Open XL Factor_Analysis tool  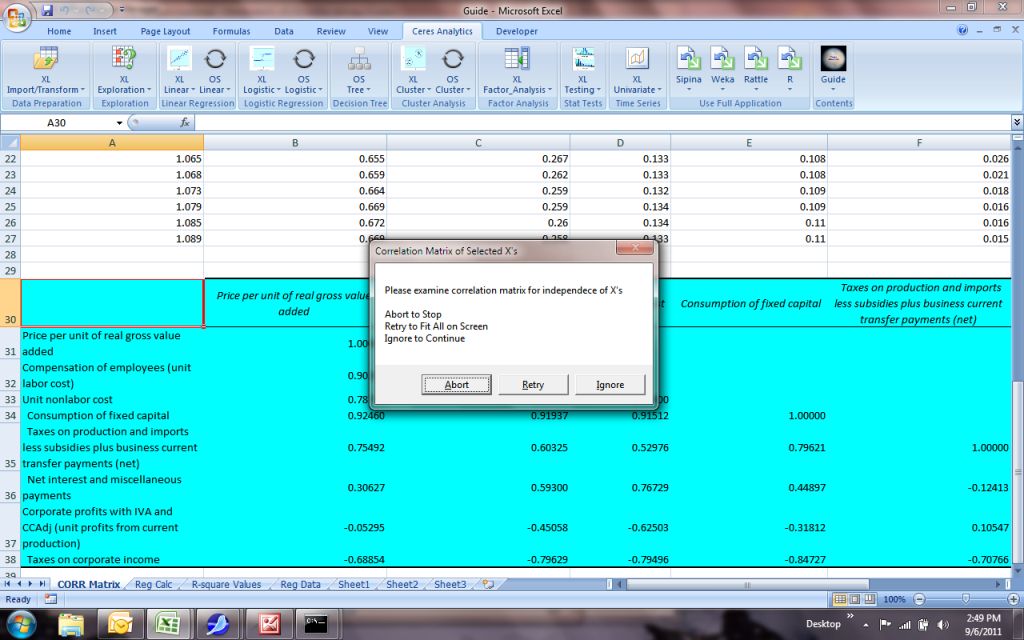517,71
